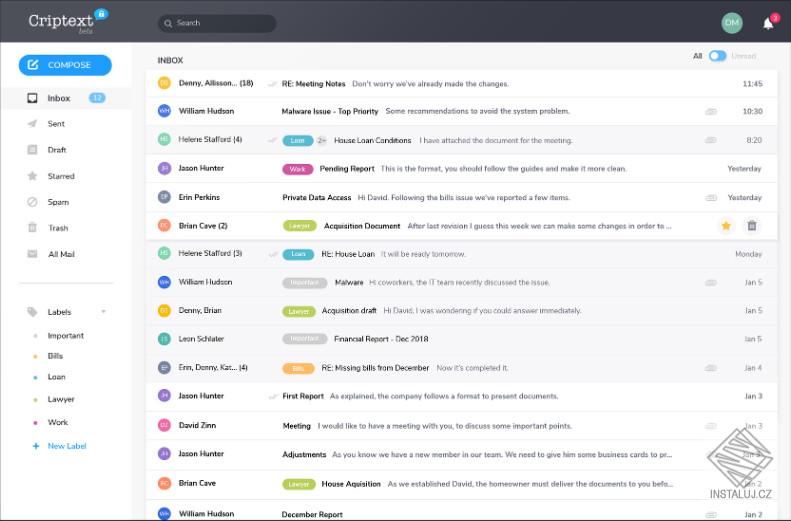Click Helene Stafford avatar in House Loan Conditions row
Screen dimensions: 791x521
164,139
